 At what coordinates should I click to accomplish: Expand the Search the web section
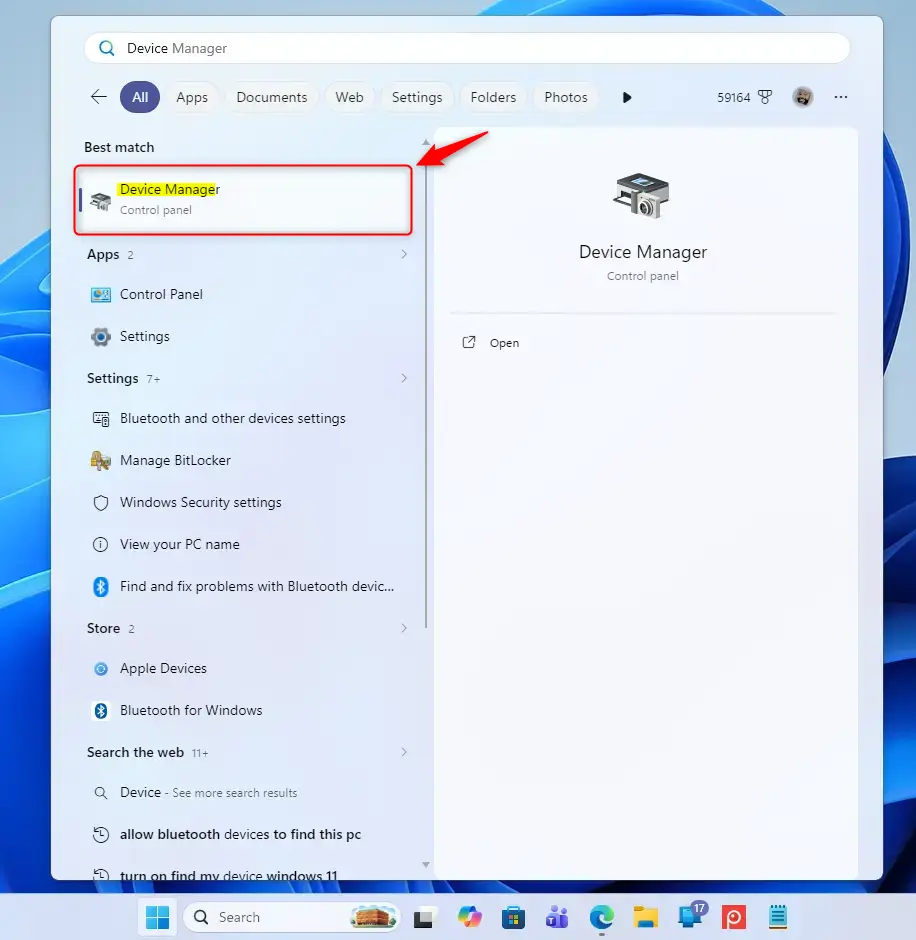[x=403, y=752]
